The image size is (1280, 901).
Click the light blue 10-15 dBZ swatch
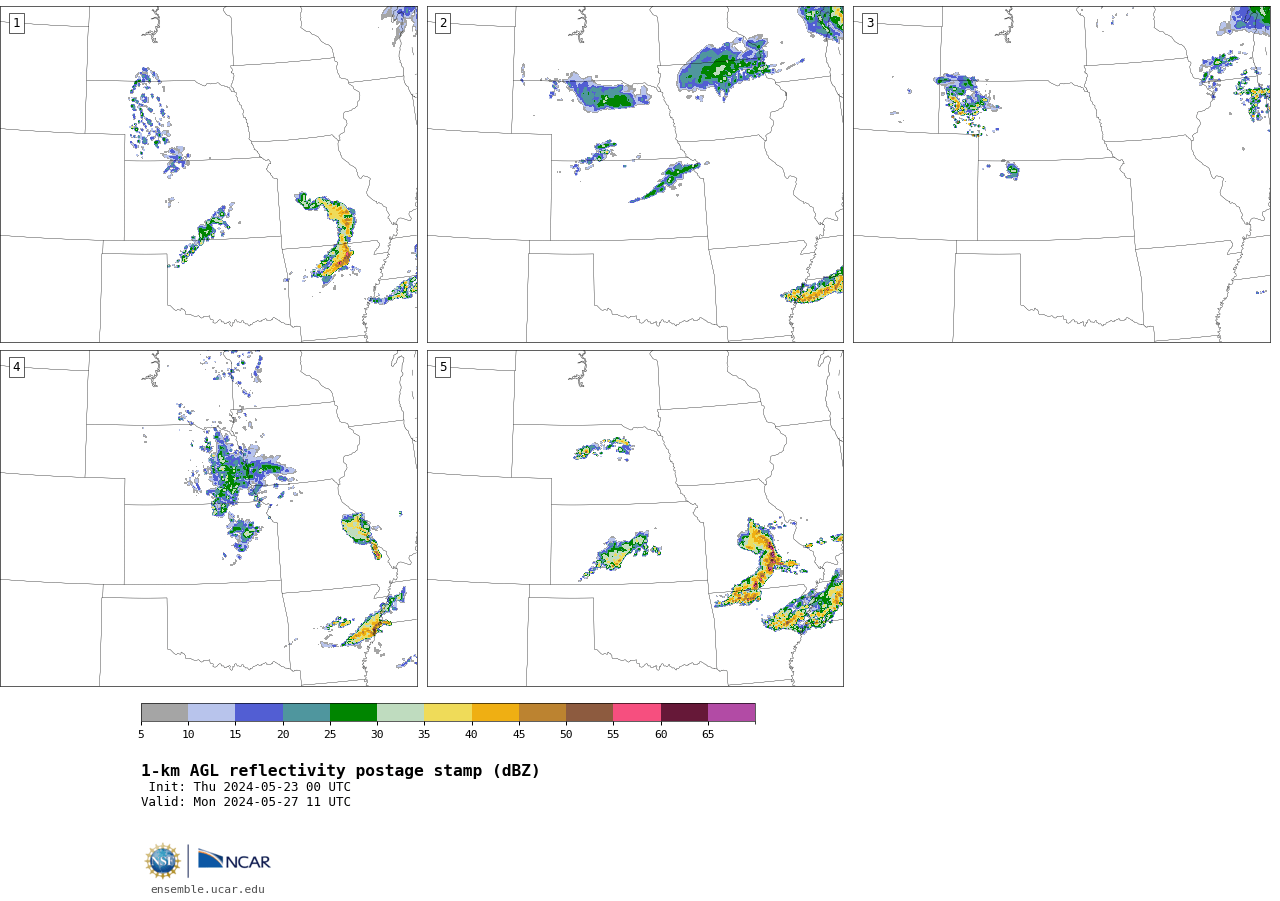click(212, 713)
